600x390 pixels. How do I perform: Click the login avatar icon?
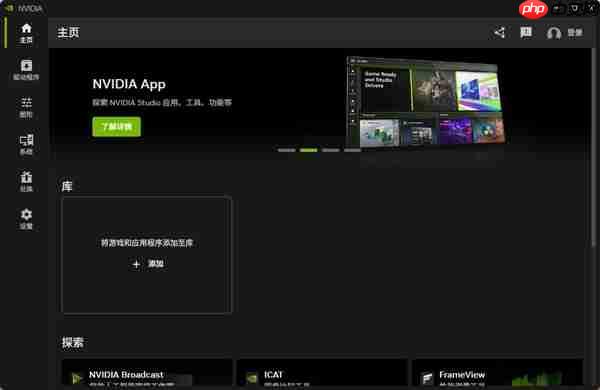point(554,33)
